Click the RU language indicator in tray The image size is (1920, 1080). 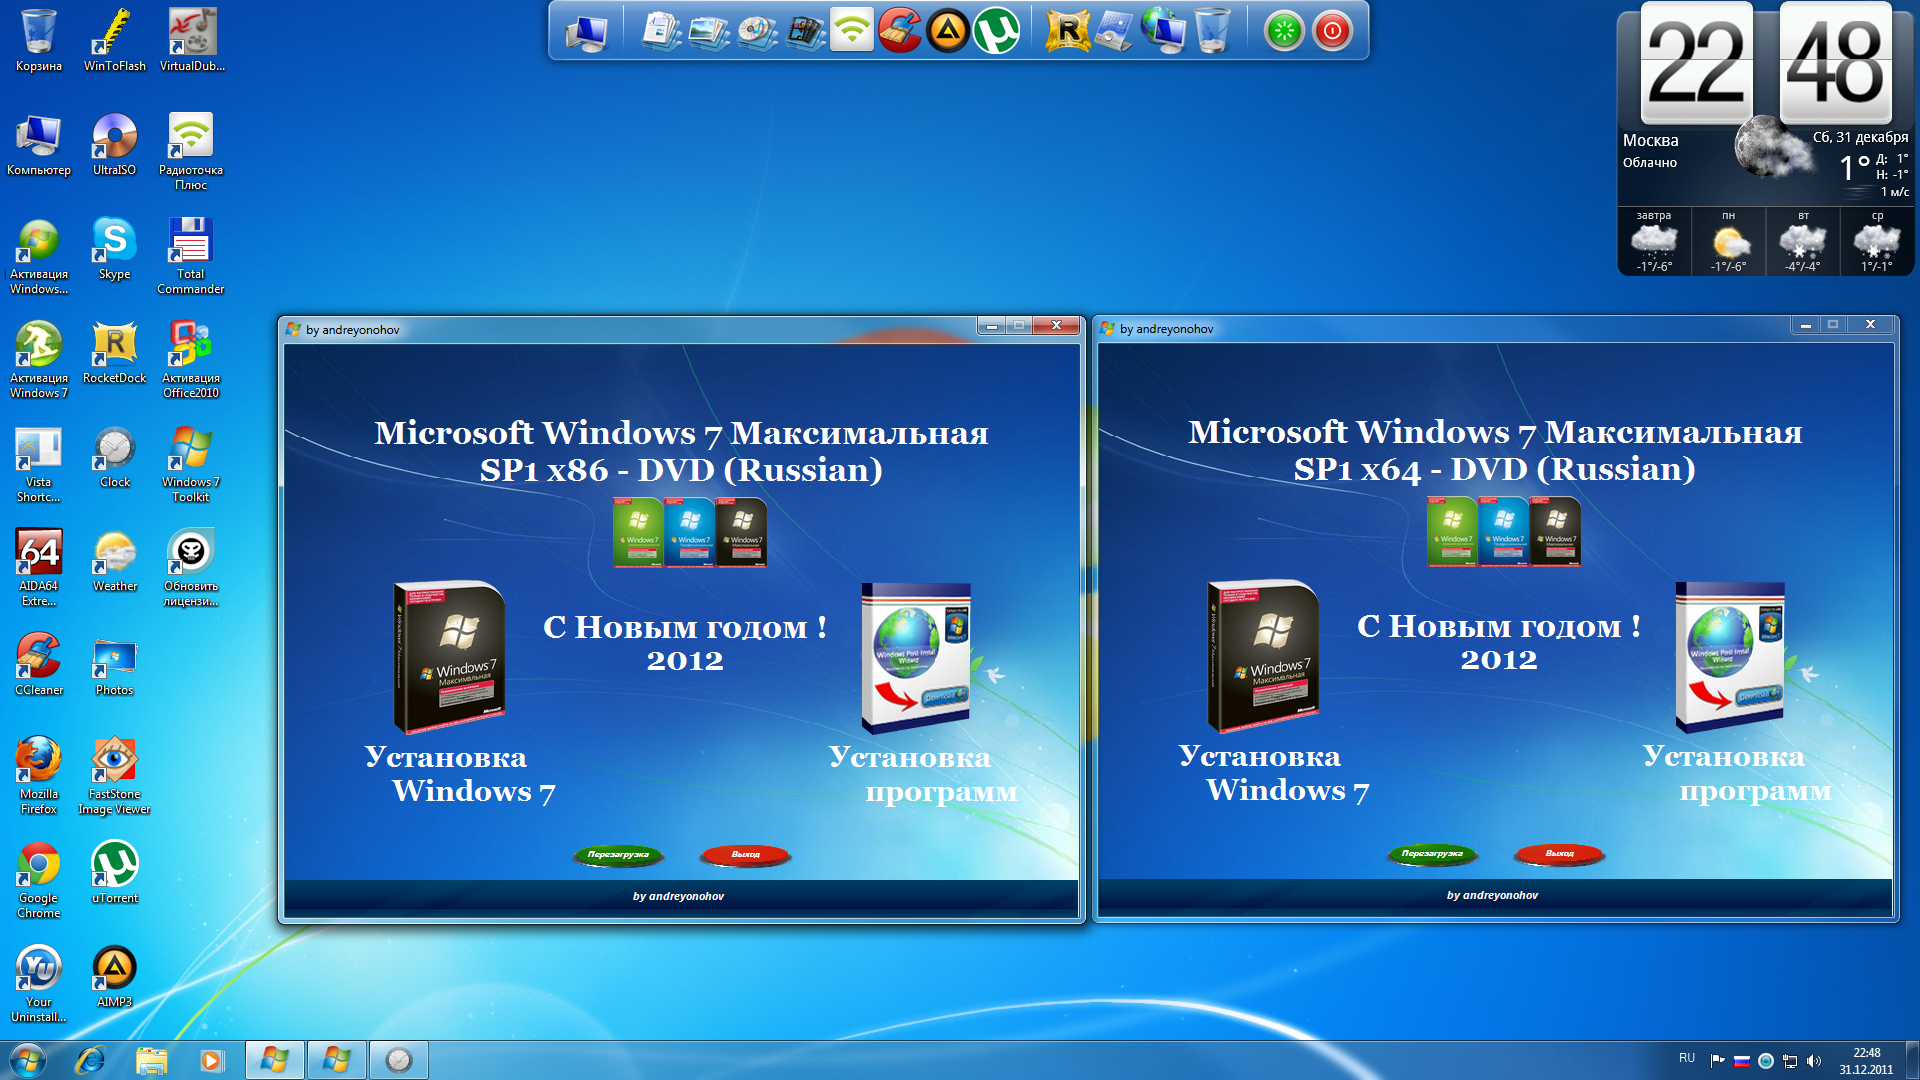pos(1687,1058)
